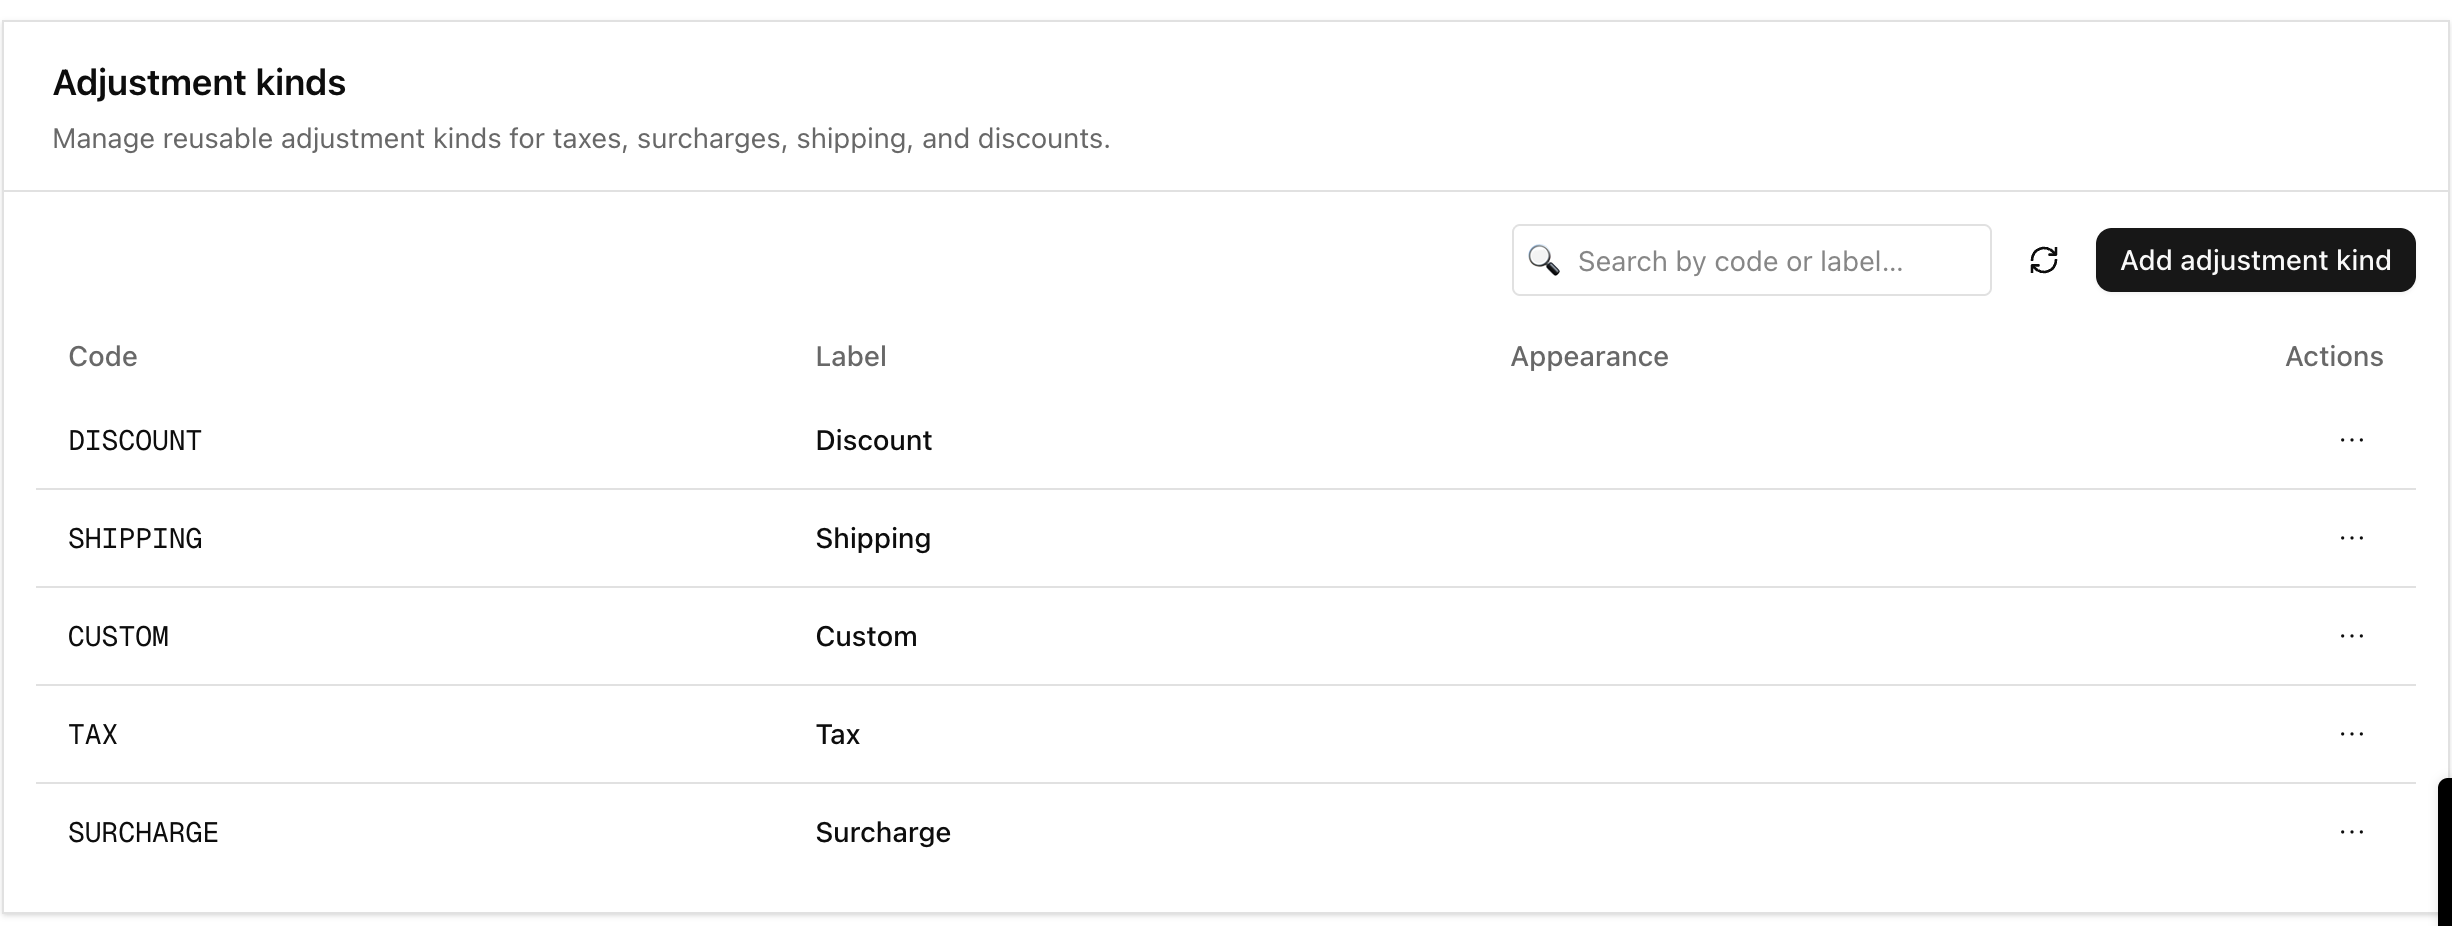Open actions menu for TAX row

[2351, 734]
